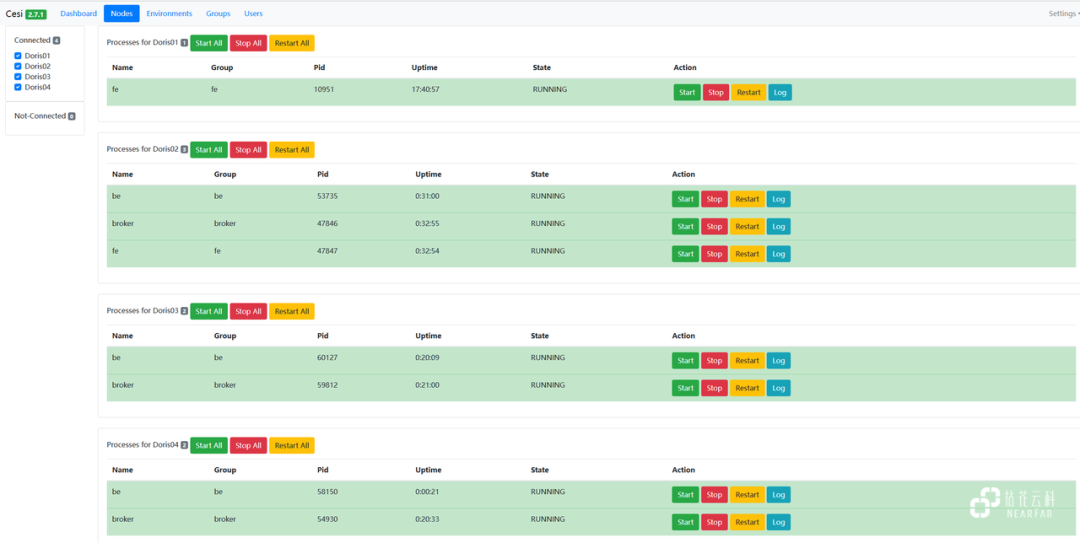Restart all processes on Doris03

click(292, 311)
